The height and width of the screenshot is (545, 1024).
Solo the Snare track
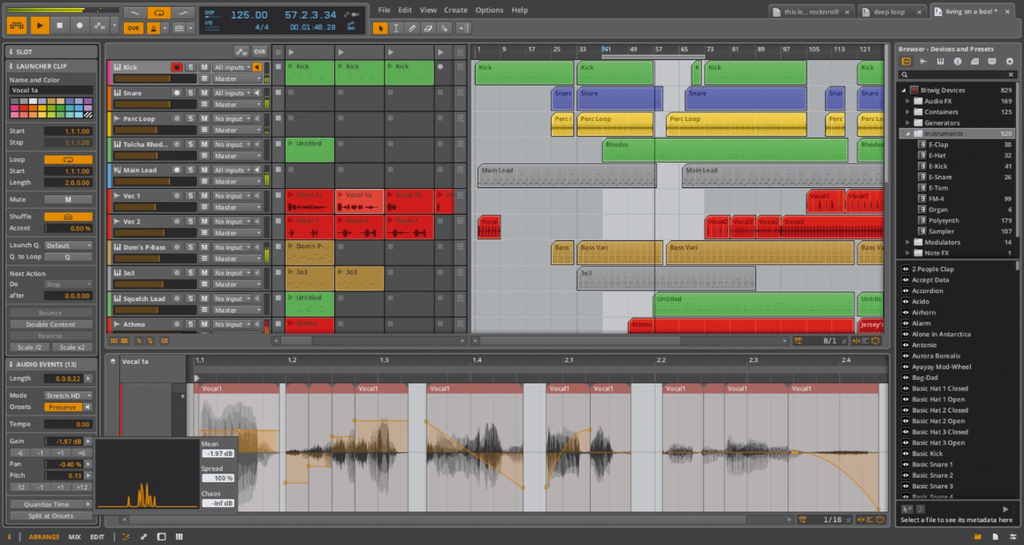coord(190,92)
